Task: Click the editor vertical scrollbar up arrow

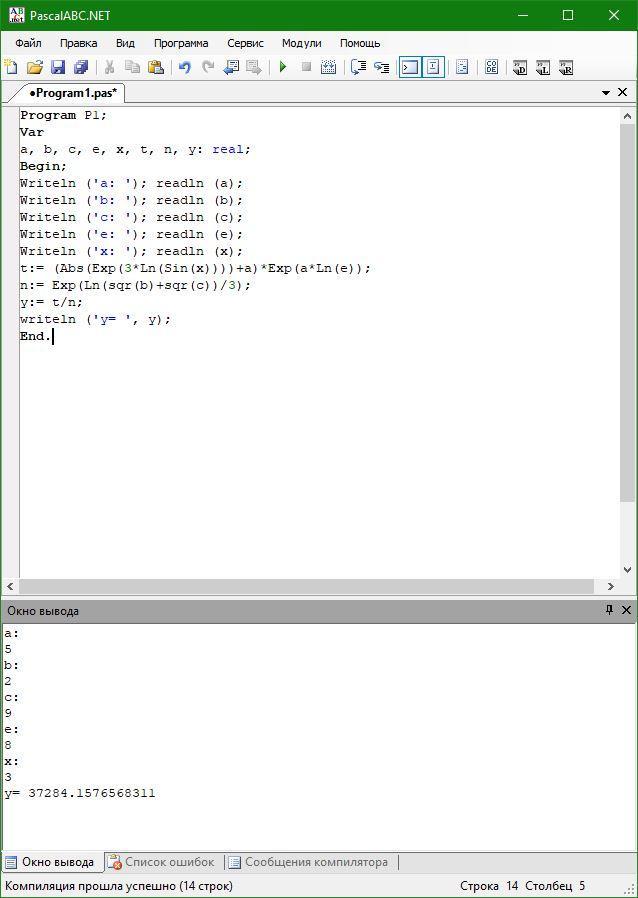Action: [x=627, y=116]
